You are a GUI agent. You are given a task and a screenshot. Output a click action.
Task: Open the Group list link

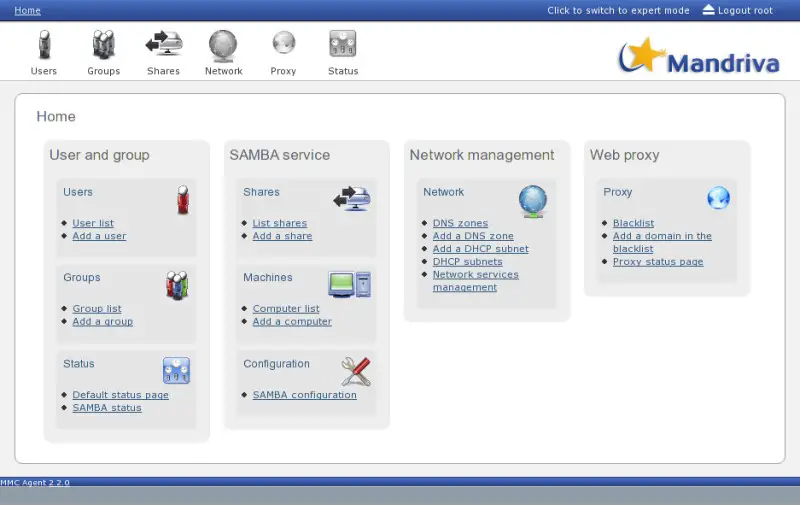[x=97, y=309]
